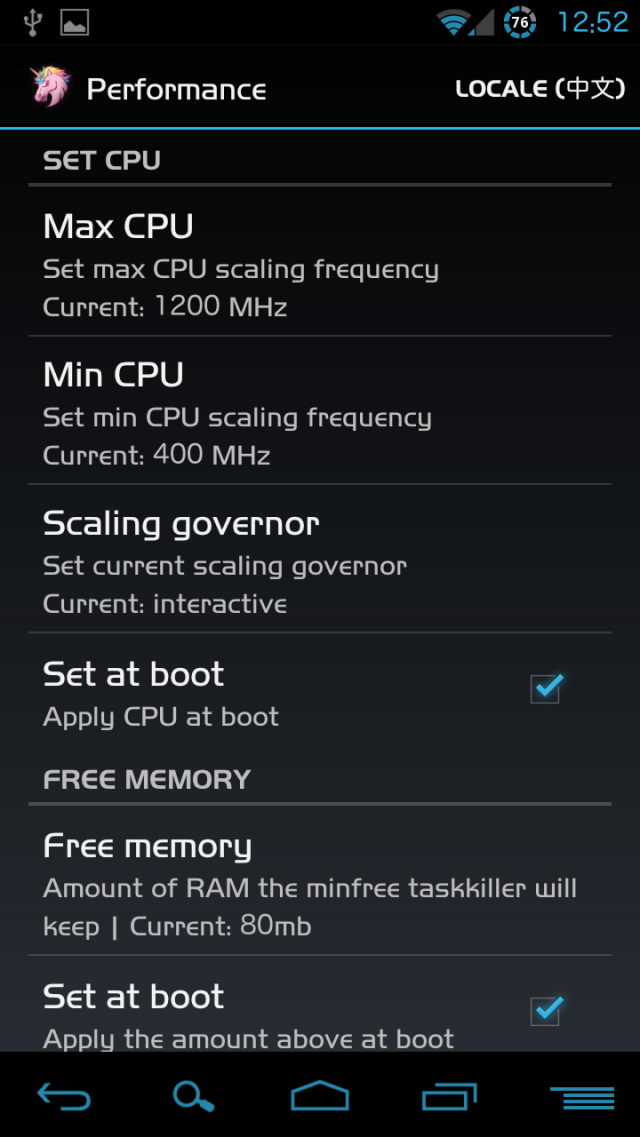Viewport: 640px width, 1138px height.
Task: Open the Menu lines icon
Action: pos(582,1097)
